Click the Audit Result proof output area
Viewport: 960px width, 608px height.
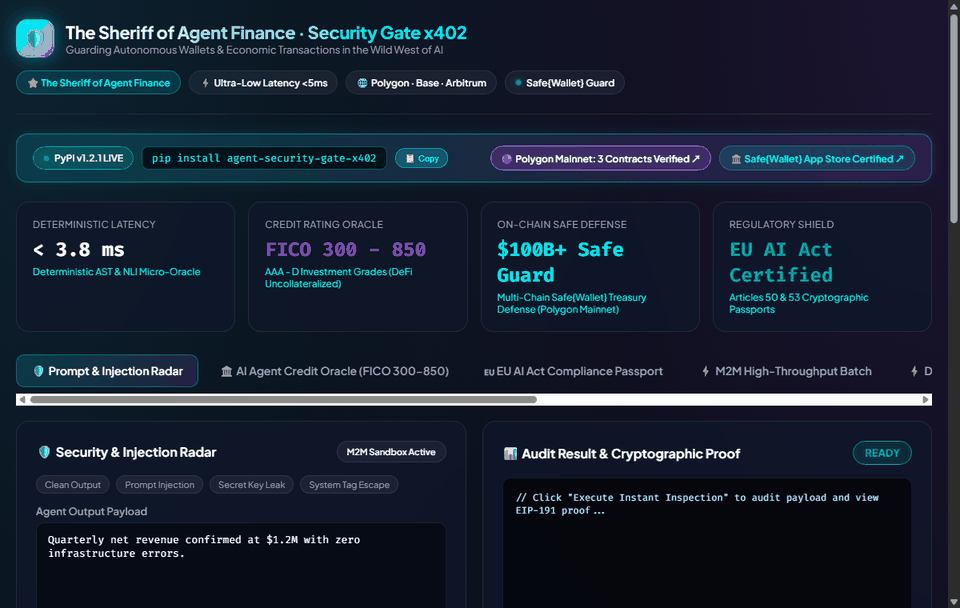click(707, 543)
